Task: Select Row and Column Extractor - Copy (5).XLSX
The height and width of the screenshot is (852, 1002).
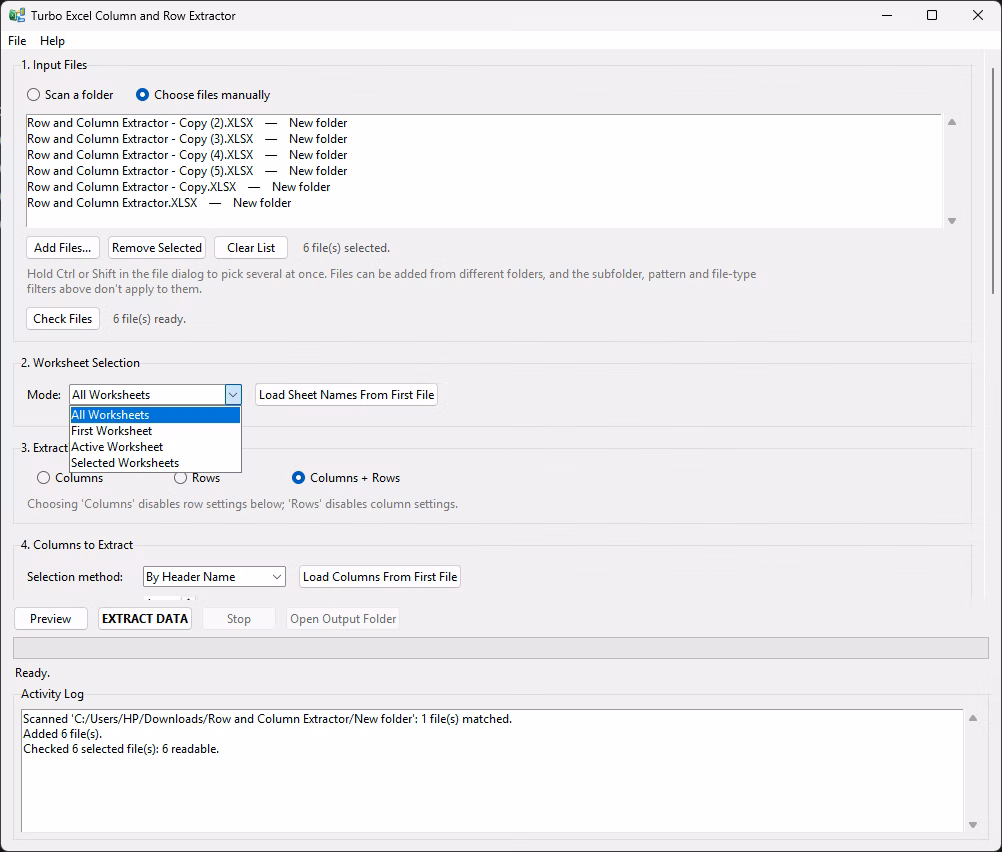Action: 187,171
